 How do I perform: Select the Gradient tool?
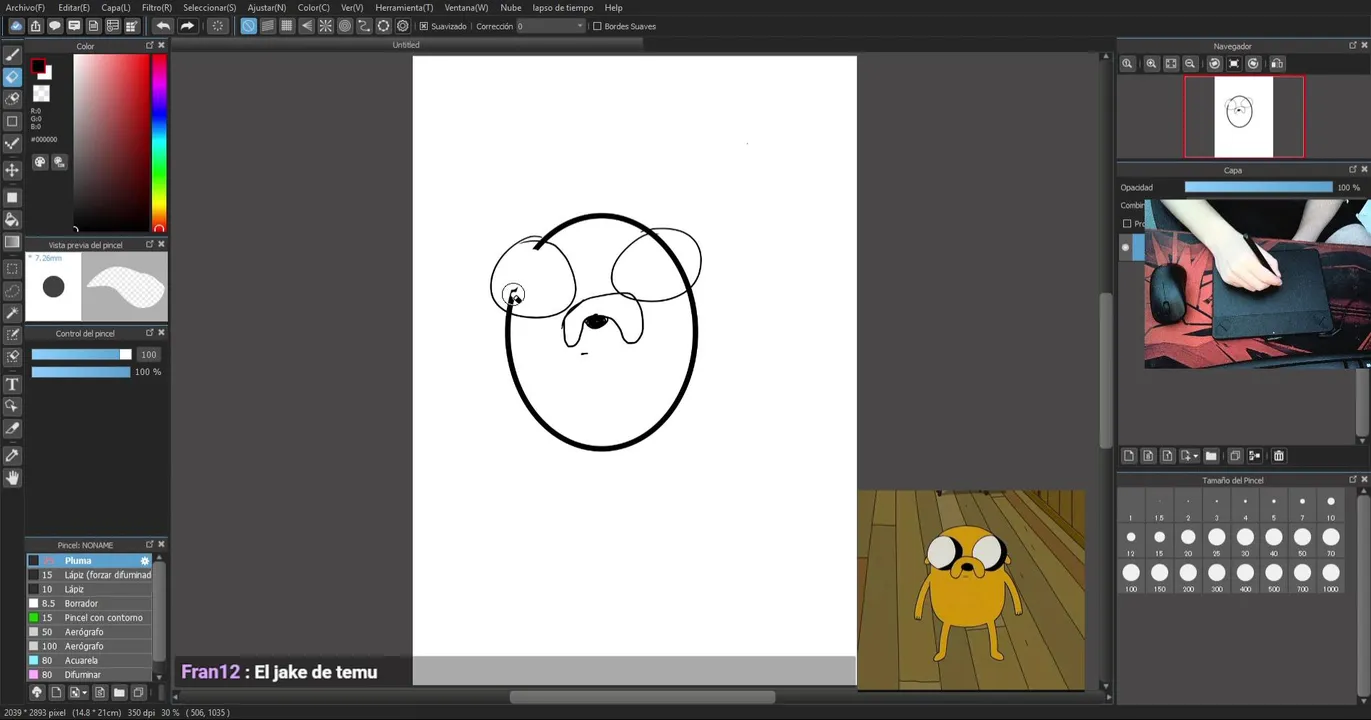[x=12, y=241]
